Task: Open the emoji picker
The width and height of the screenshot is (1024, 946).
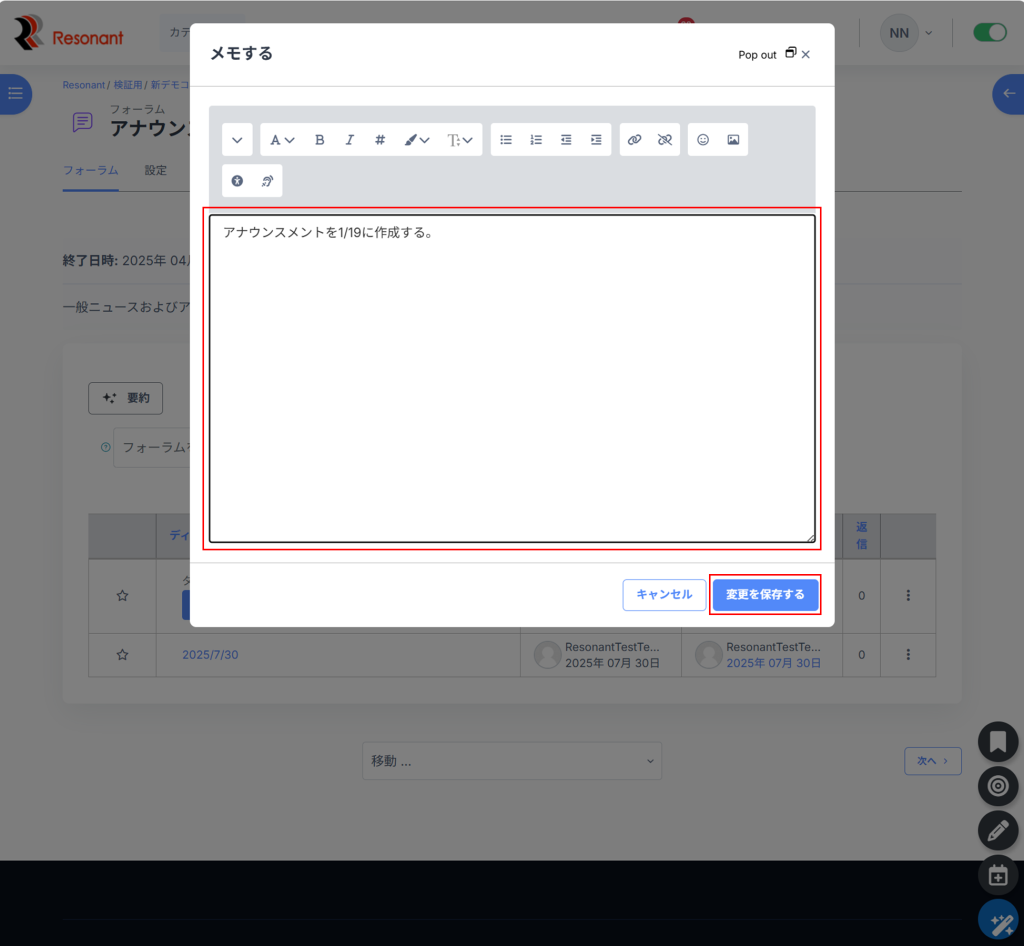Action: pos(703,140)
